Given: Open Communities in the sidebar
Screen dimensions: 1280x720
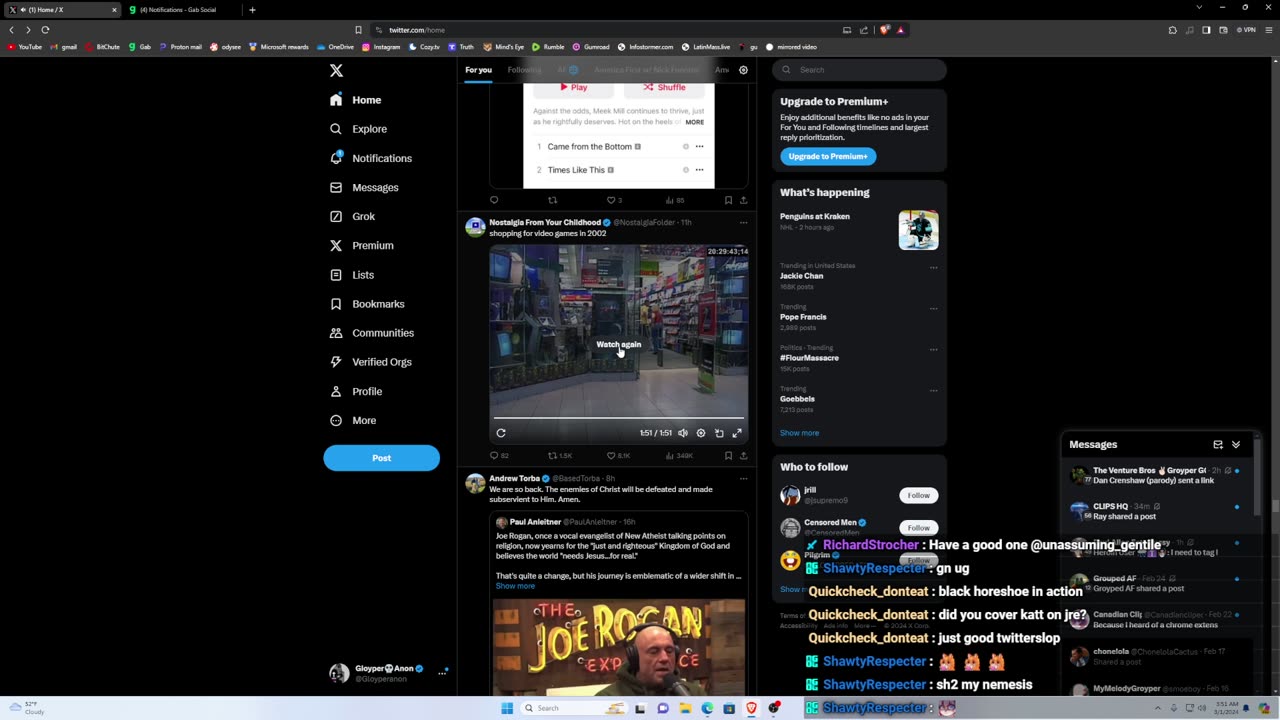Looking at the screenshot, I should (x=372, y=333).
